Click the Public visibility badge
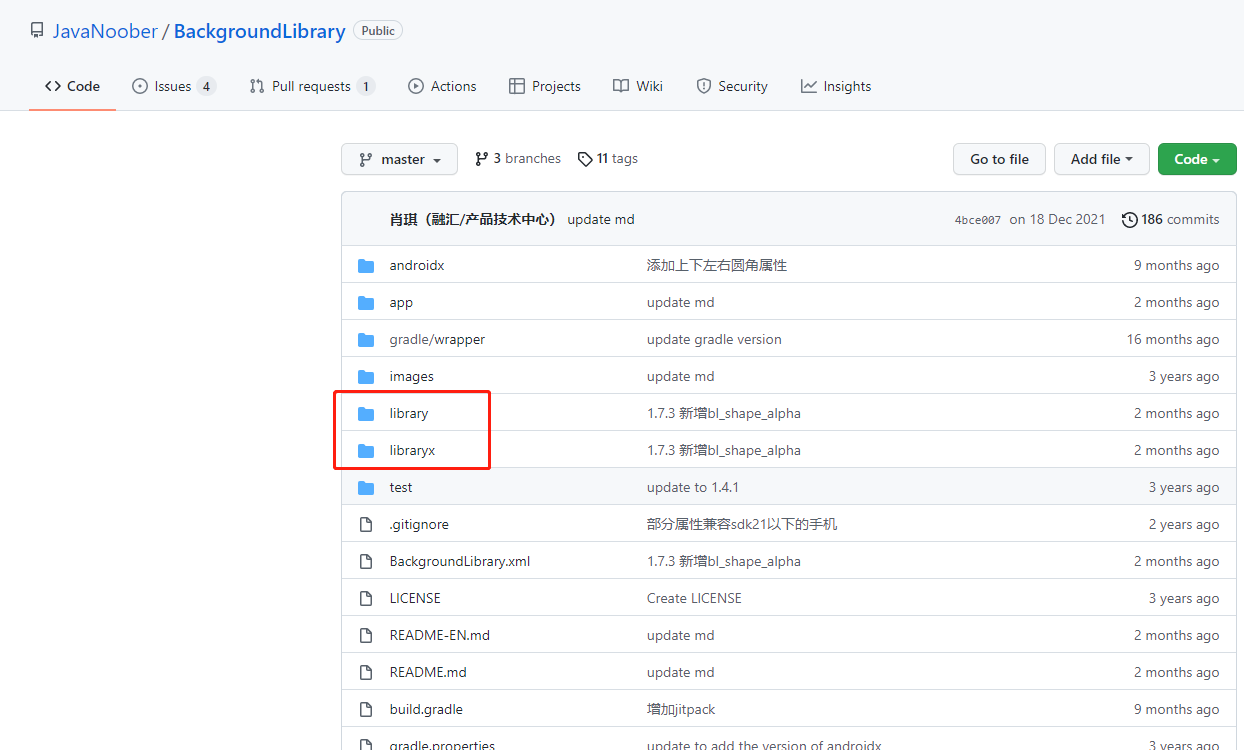The height and width of the screenshot is (750, 1244). click(378, 31)
